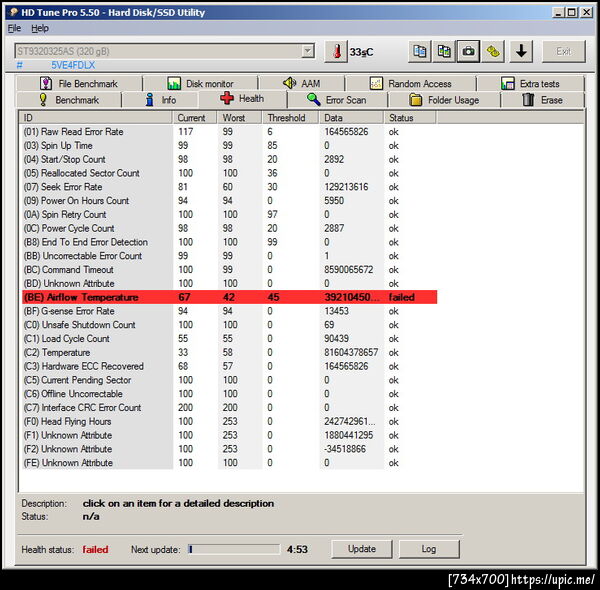Sort by Current column header
This screenshot has width=600, height=590.
click(195, 118)
